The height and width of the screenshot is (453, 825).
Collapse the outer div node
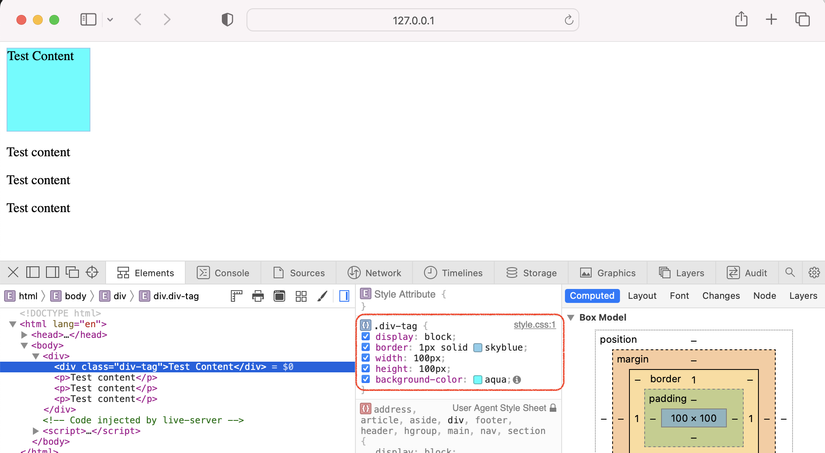pos(36,356)
